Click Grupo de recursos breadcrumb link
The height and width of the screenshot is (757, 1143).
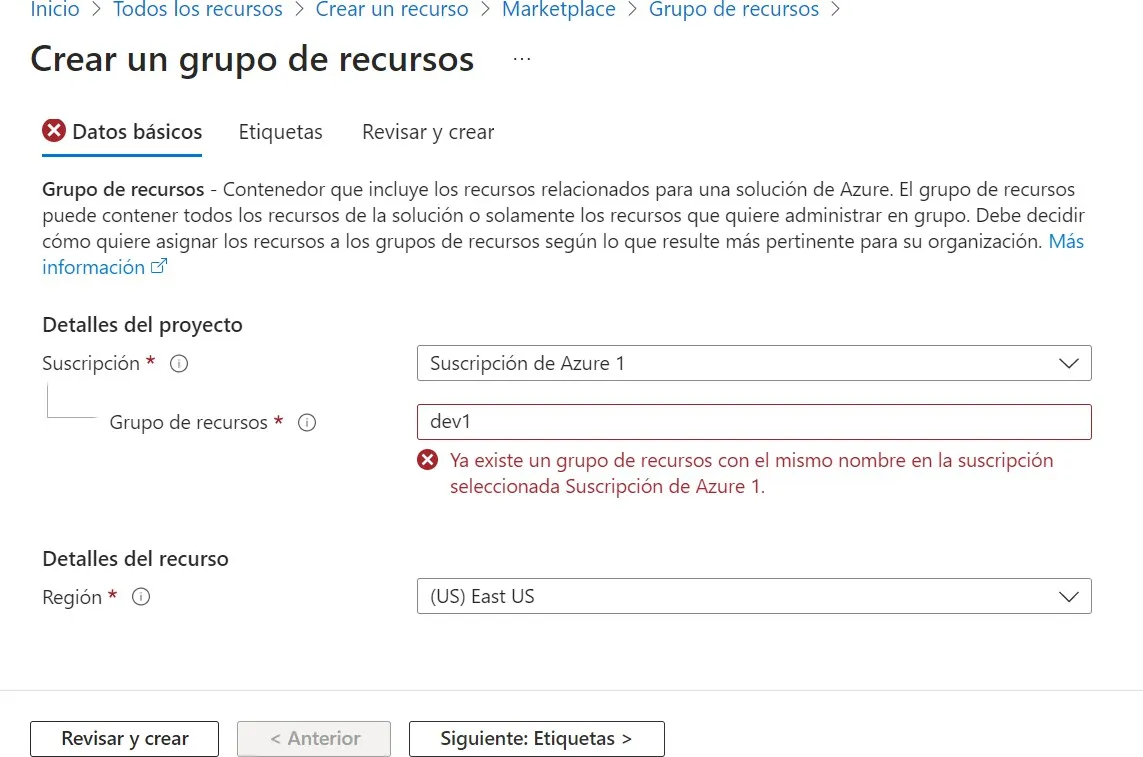(734, 10)
